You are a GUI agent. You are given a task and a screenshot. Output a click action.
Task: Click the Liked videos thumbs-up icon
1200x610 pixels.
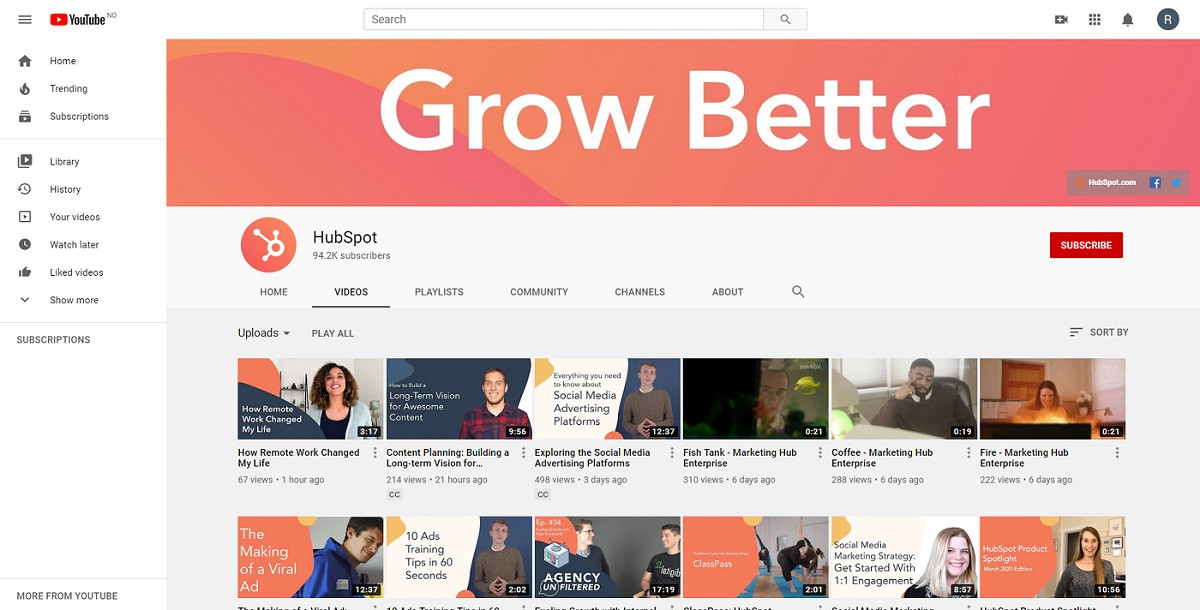pos(26,272)
